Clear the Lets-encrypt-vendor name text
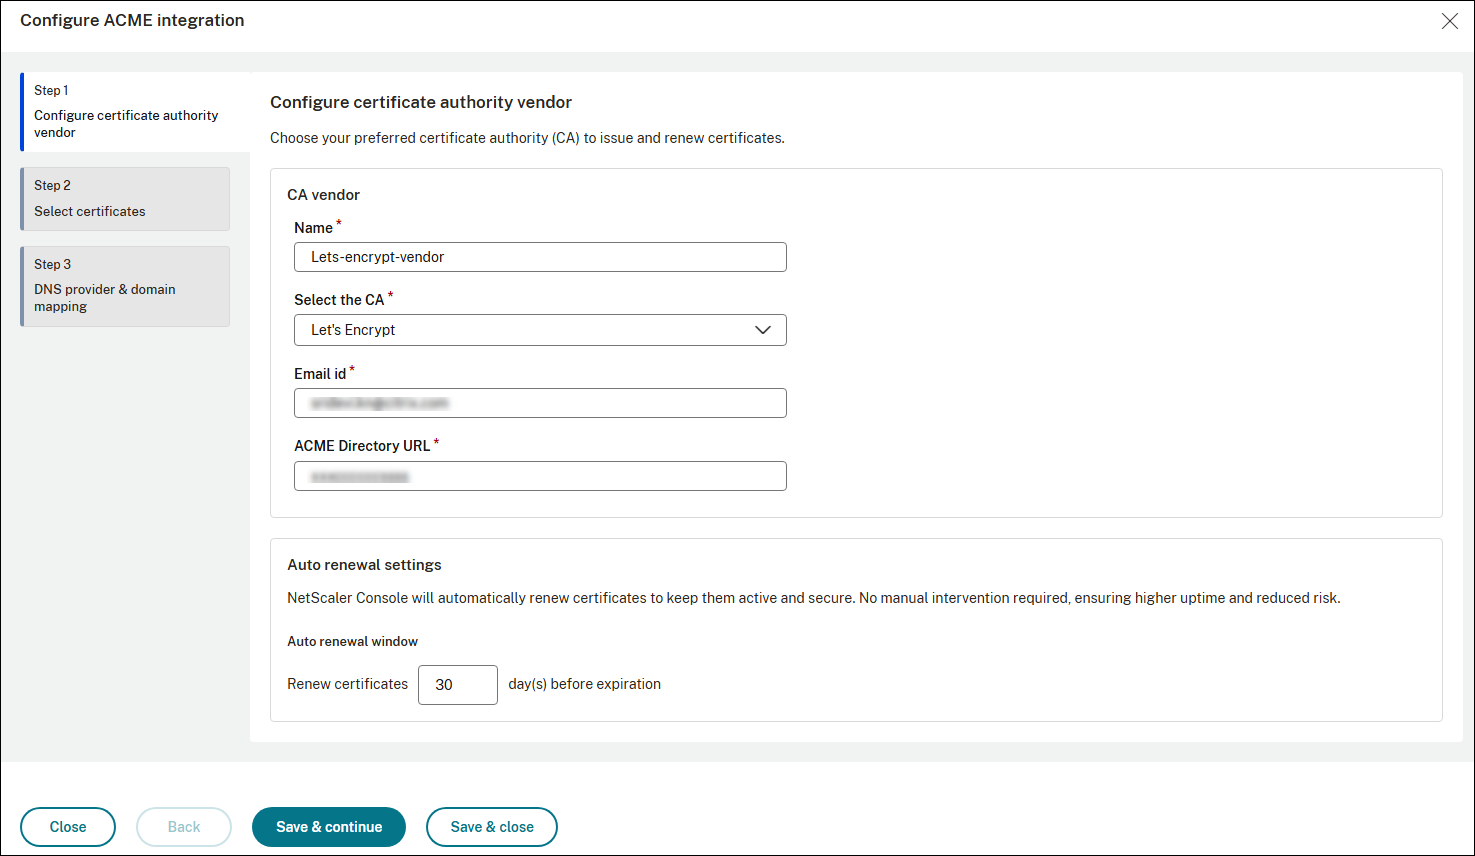The height and width of the screenshot is (856, 1475). (x=540, y=257)
